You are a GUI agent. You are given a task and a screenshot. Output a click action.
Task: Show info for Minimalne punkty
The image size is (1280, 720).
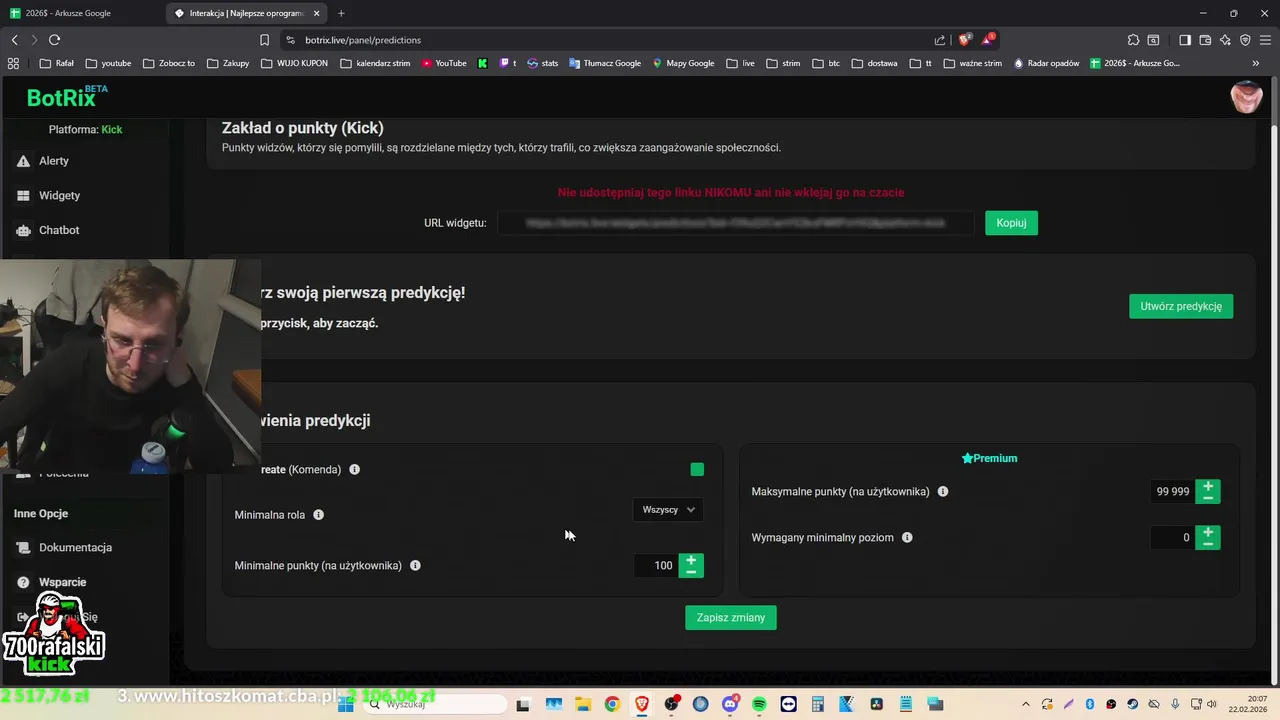(415, 566)
